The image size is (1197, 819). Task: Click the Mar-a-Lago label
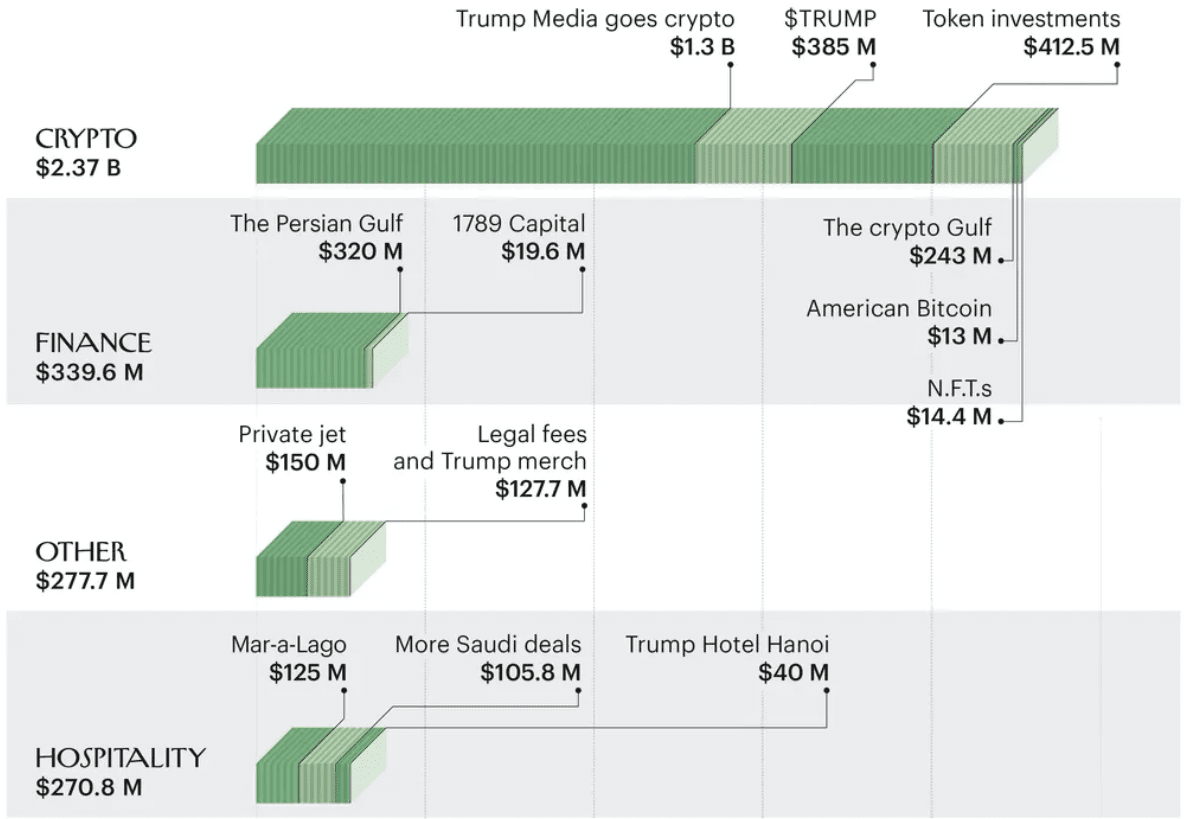click(x=290, y=645)
